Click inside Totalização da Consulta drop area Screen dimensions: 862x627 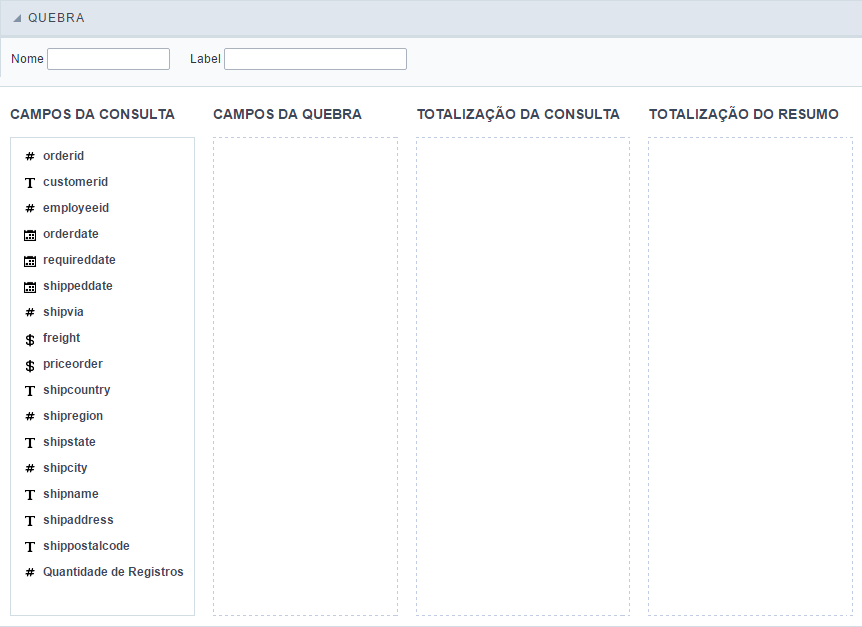click(x=523, y=376)
